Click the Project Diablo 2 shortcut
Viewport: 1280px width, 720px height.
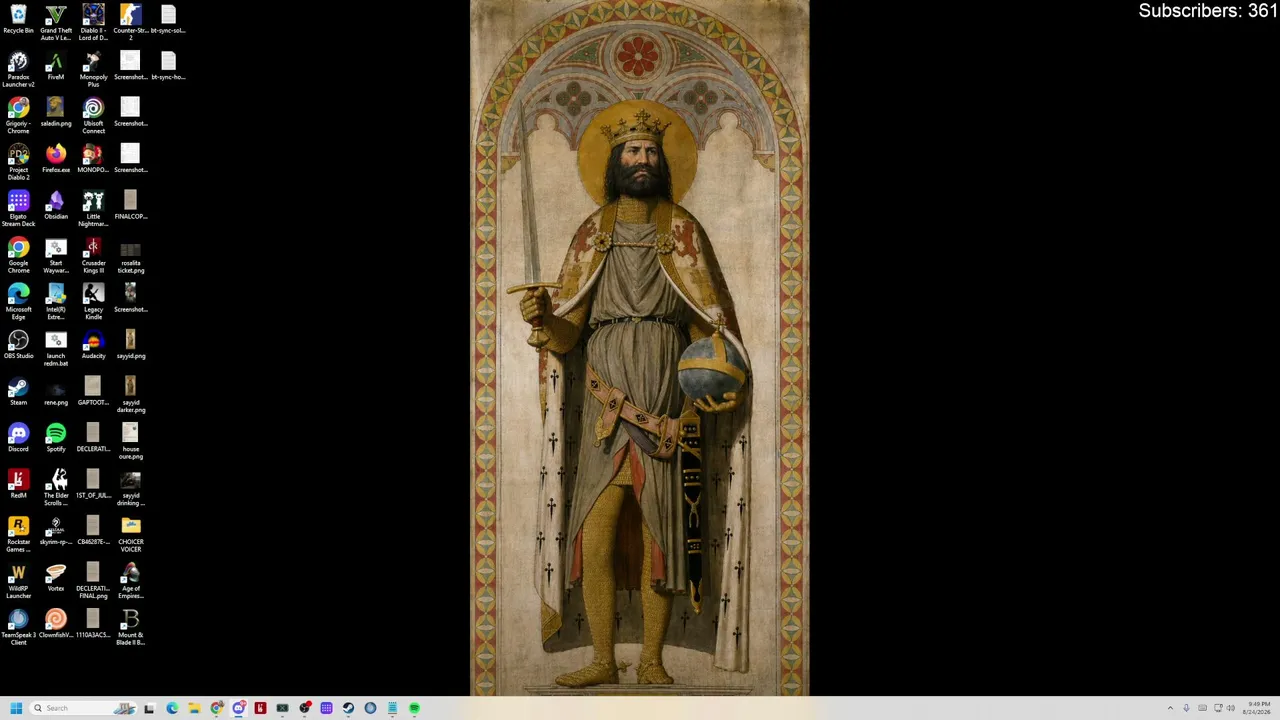tap(18, 162)
